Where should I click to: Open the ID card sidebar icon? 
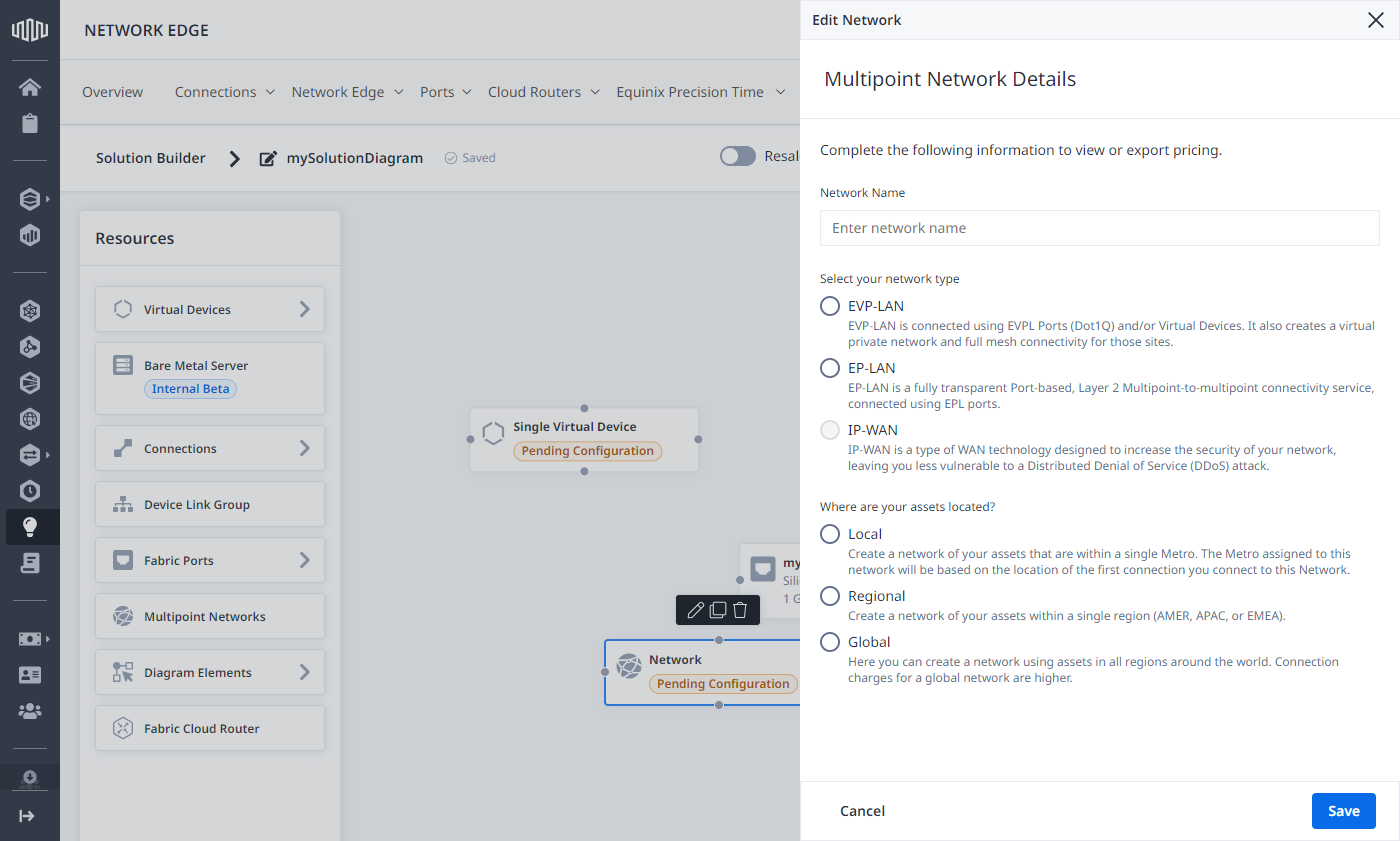click(30, 675)
